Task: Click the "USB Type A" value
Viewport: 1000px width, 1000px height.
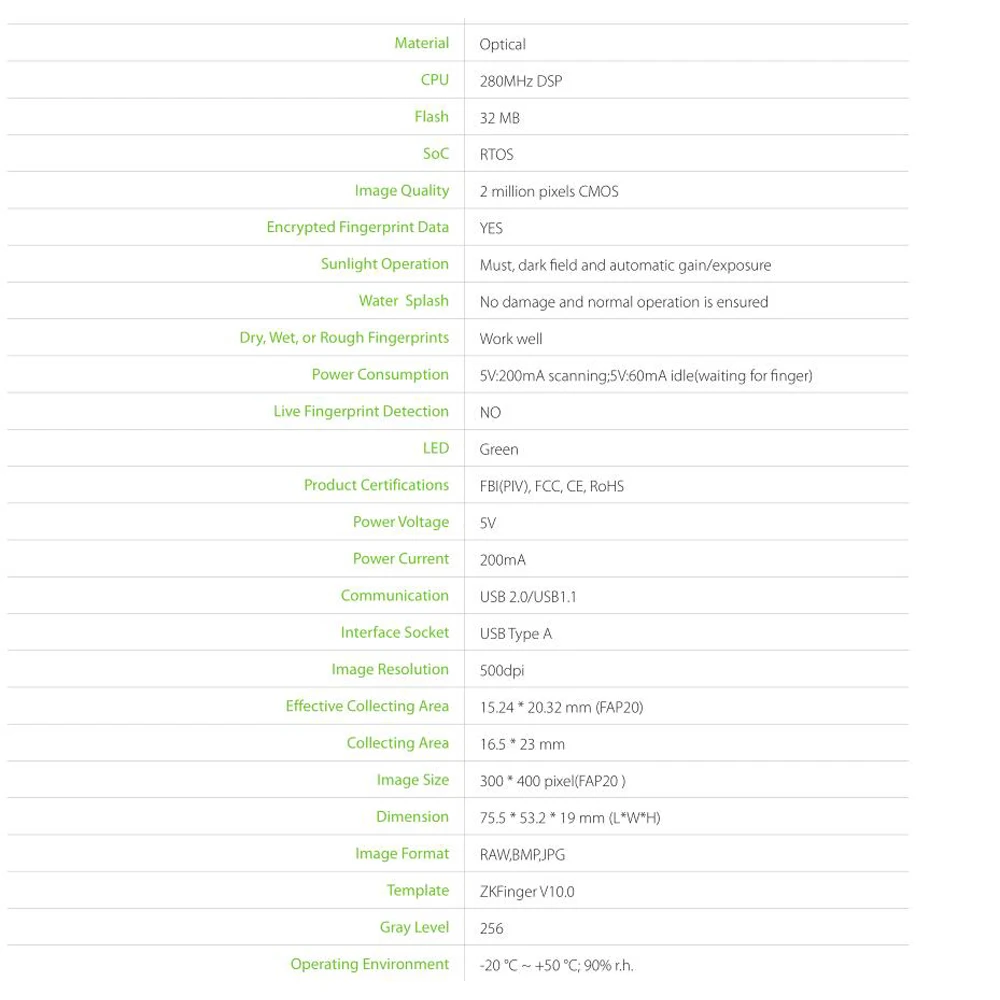Action: (x=515, y=634)
